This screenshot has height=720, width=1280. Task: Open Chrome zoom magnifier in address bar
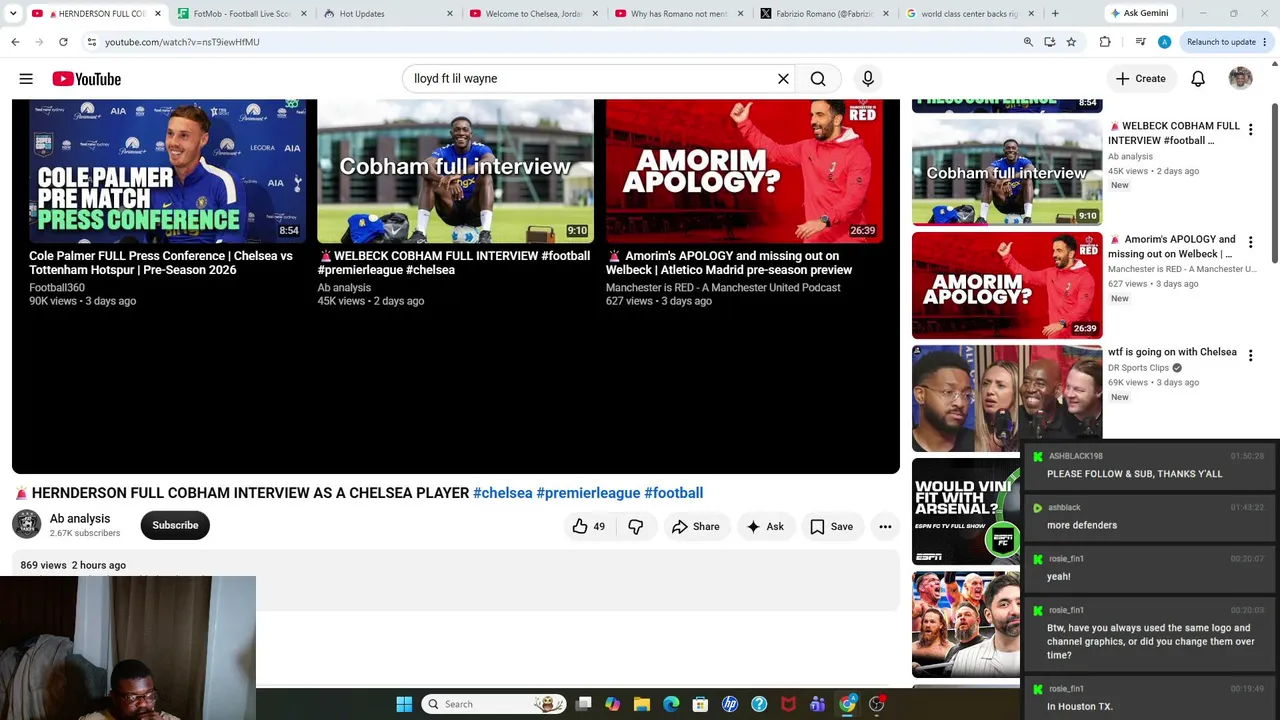coord(1028,42)
